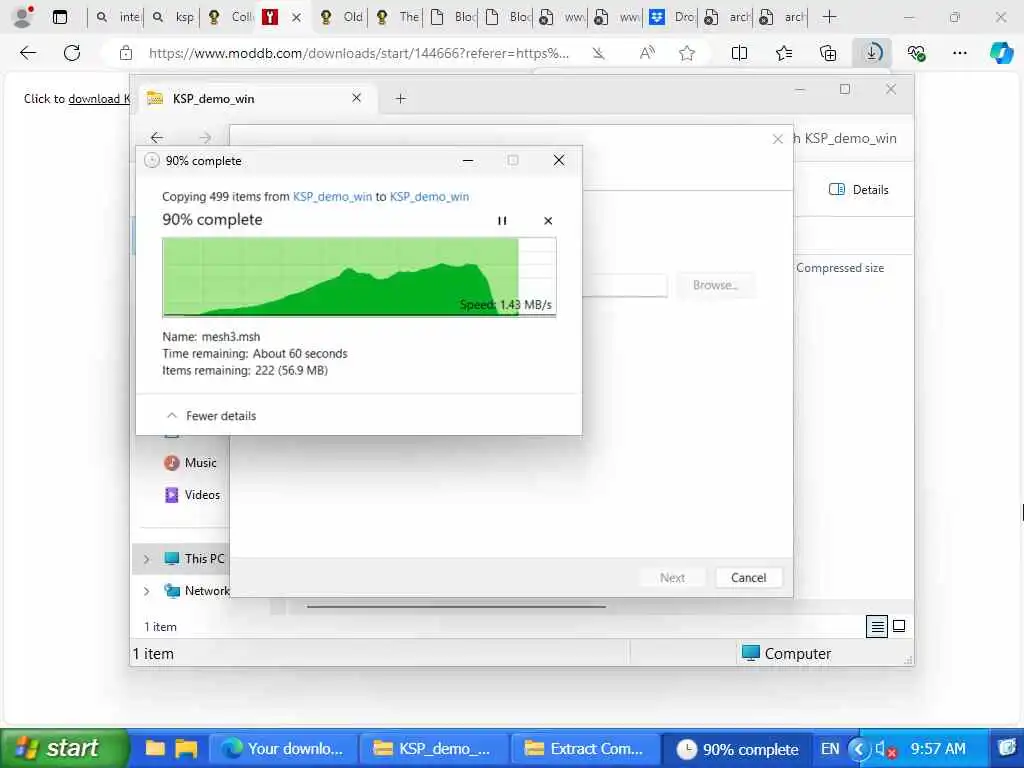Click the copy speed progress graph
The image size is (1024, 768).
tap(359, 277)
